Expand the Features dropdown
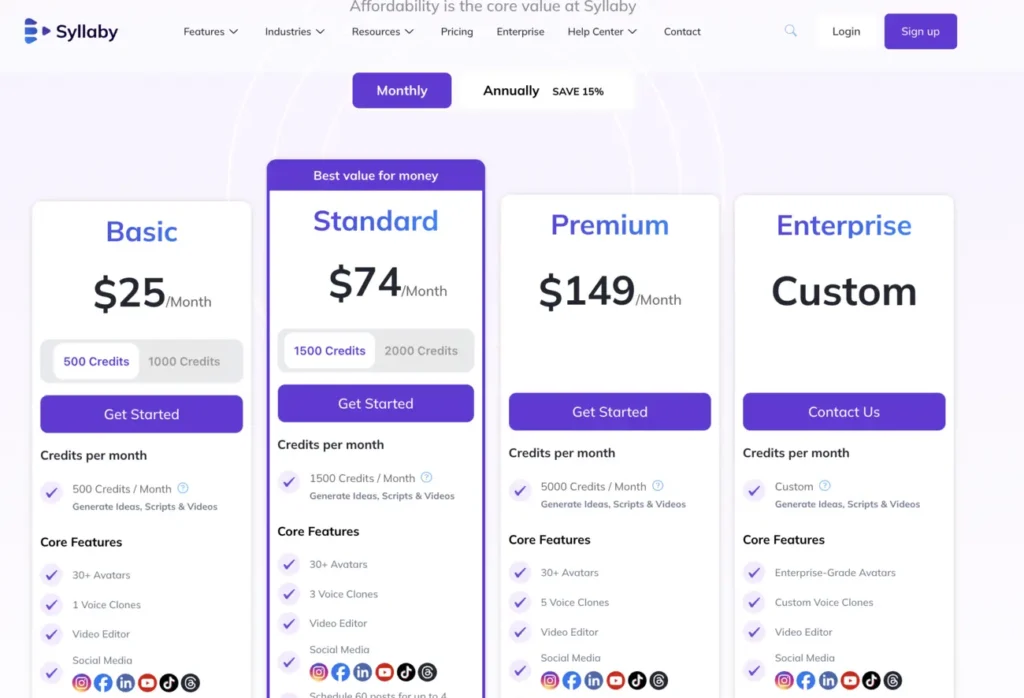Screen dimensions: 1024x698 click(209, 32)
